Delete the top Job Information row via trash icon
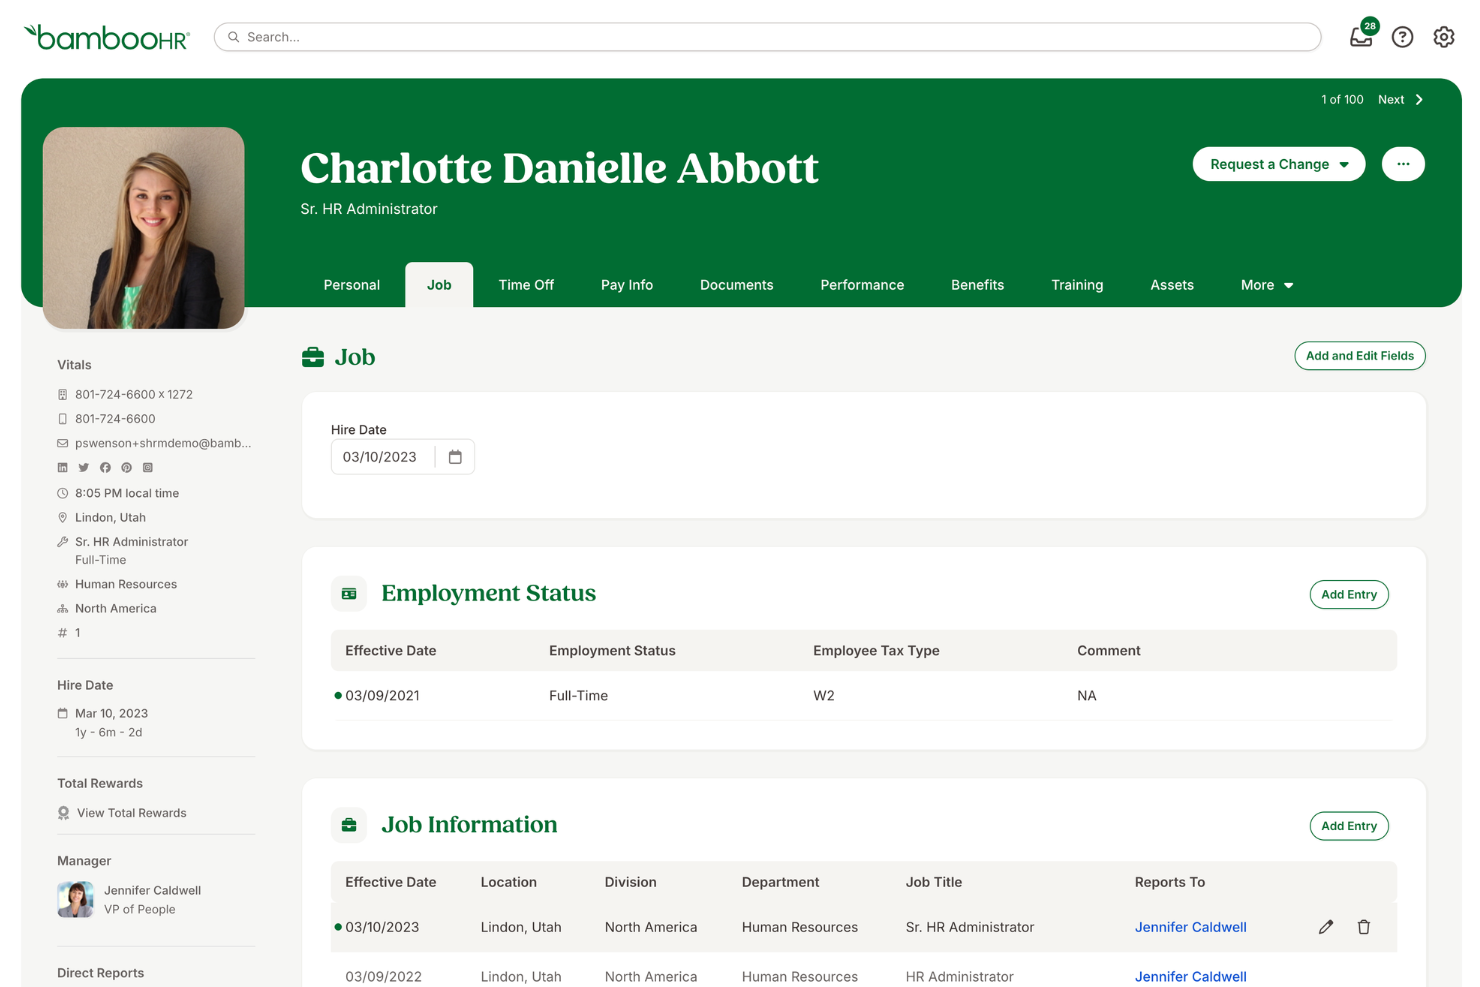The height and width of the screenshot is (987, 1480). [1364, 927]
